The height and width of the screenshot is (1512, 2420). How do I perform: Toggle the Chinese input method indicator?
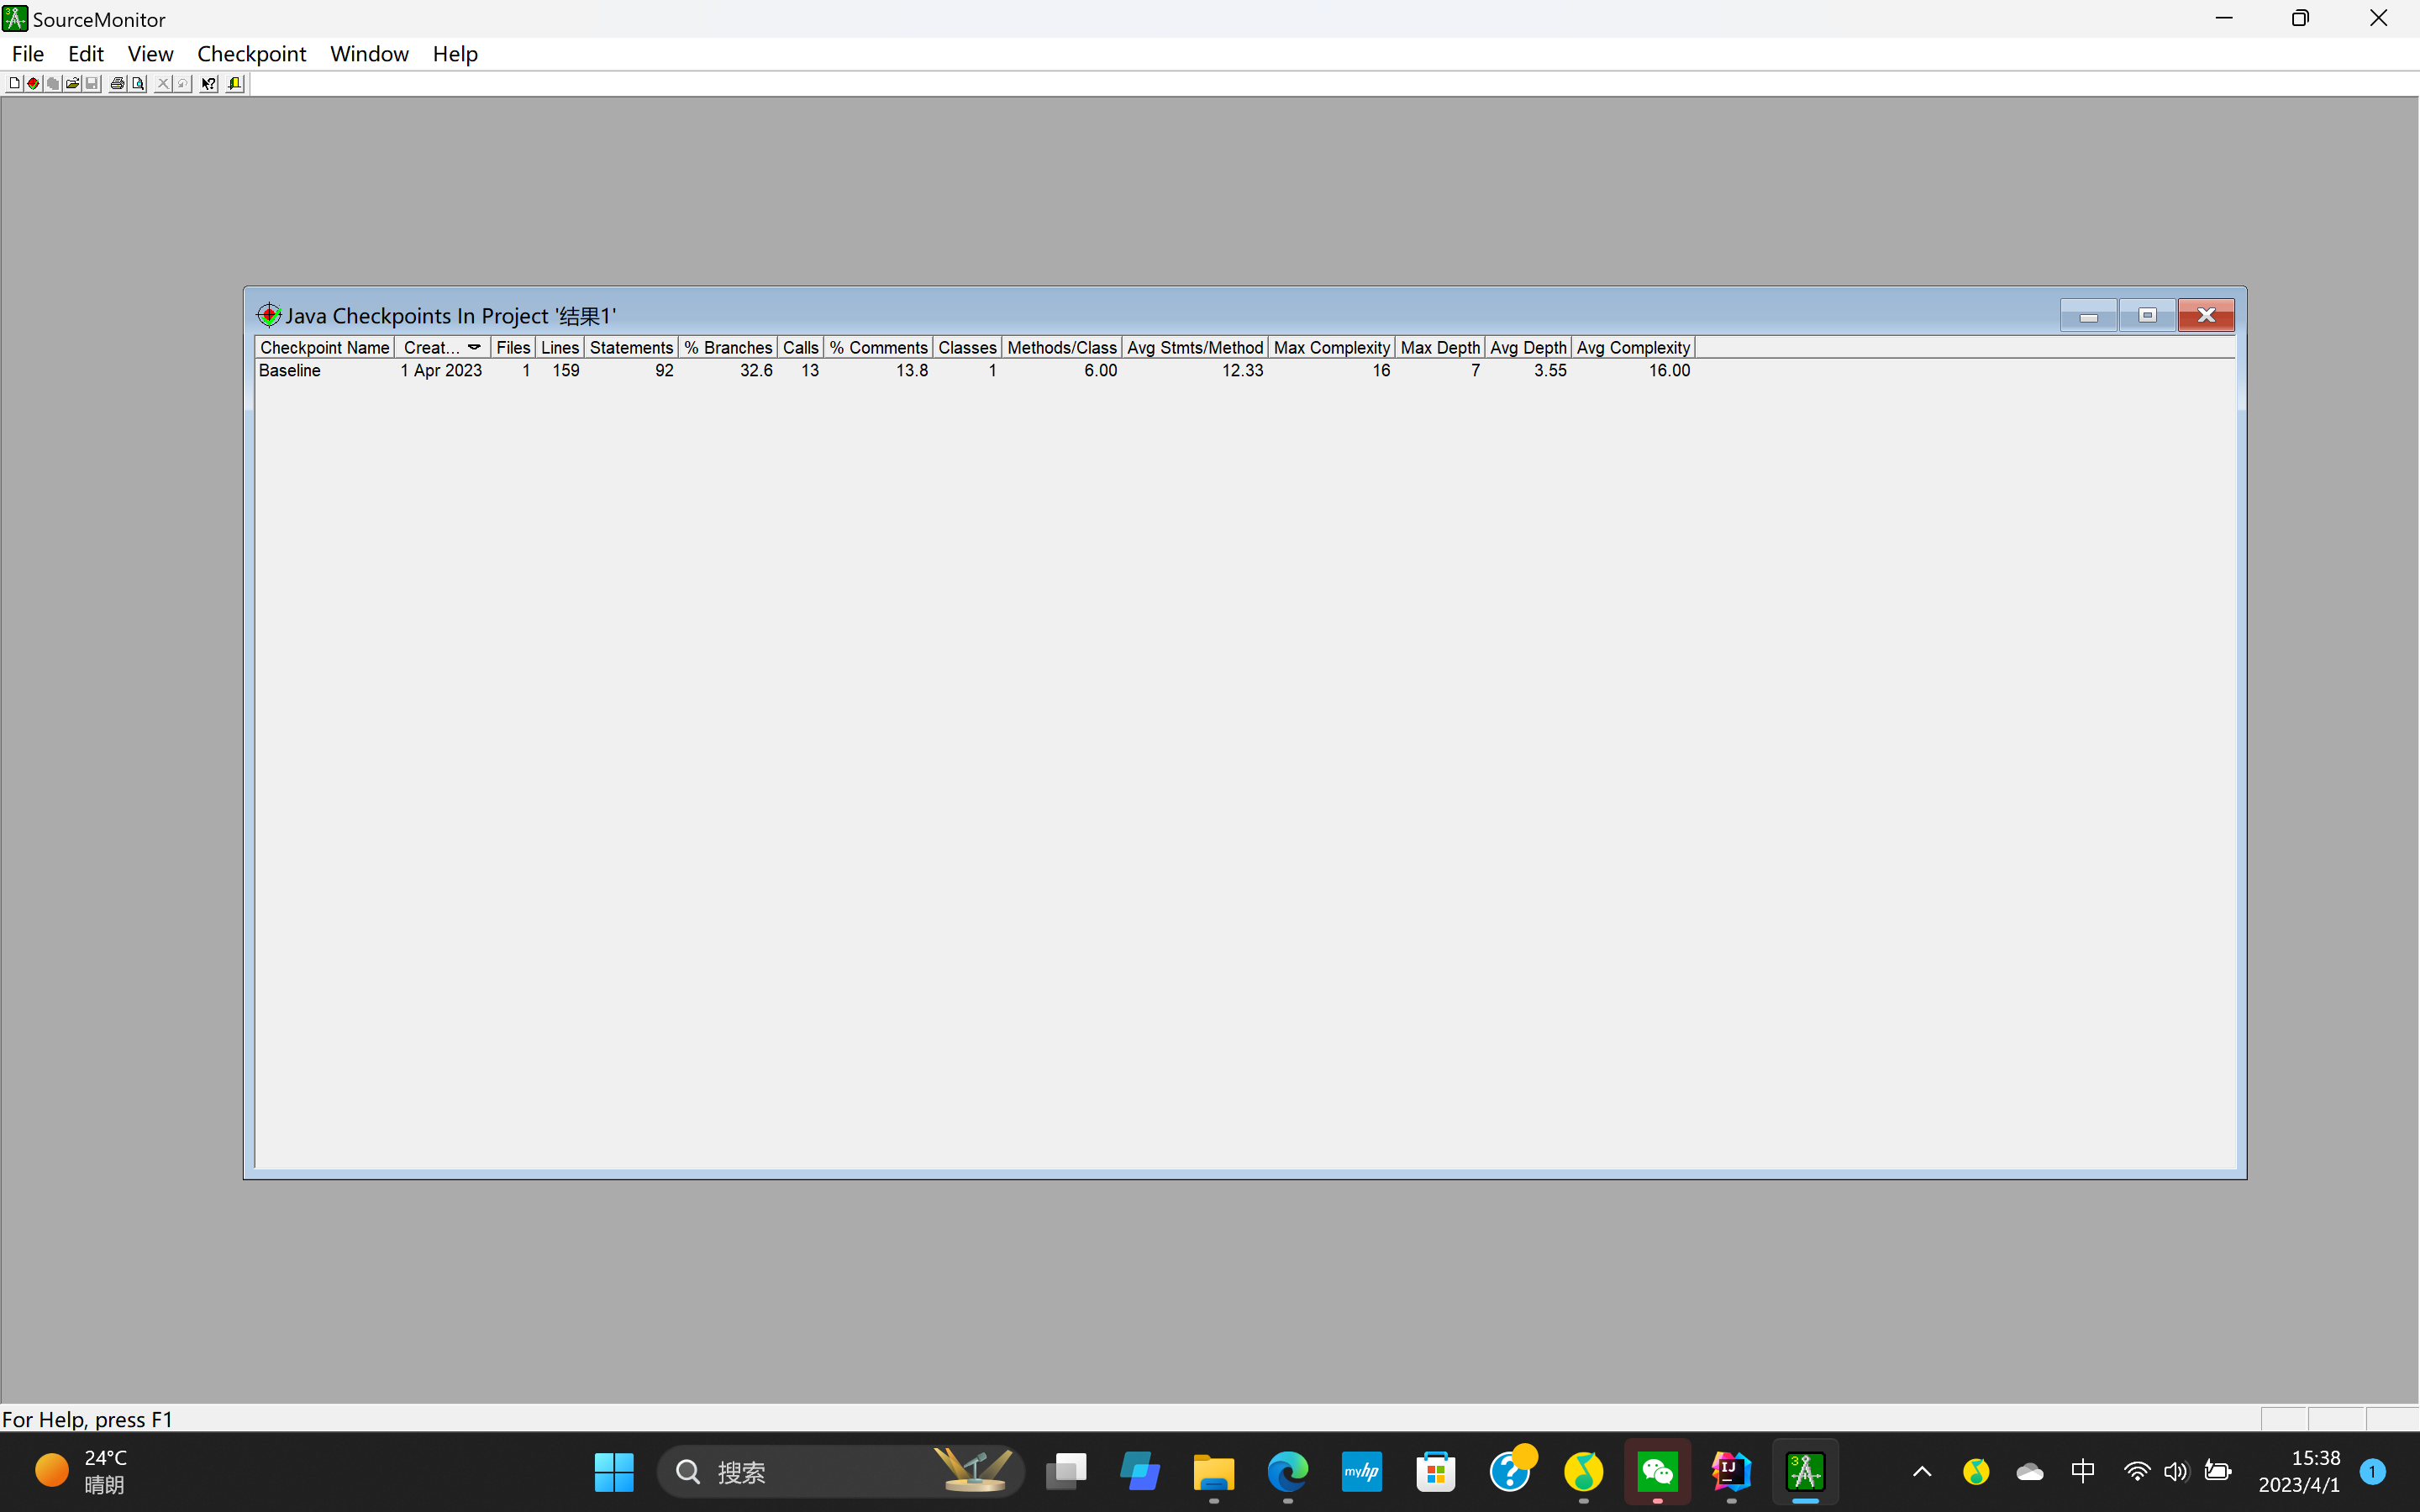pos(2082,1471)
